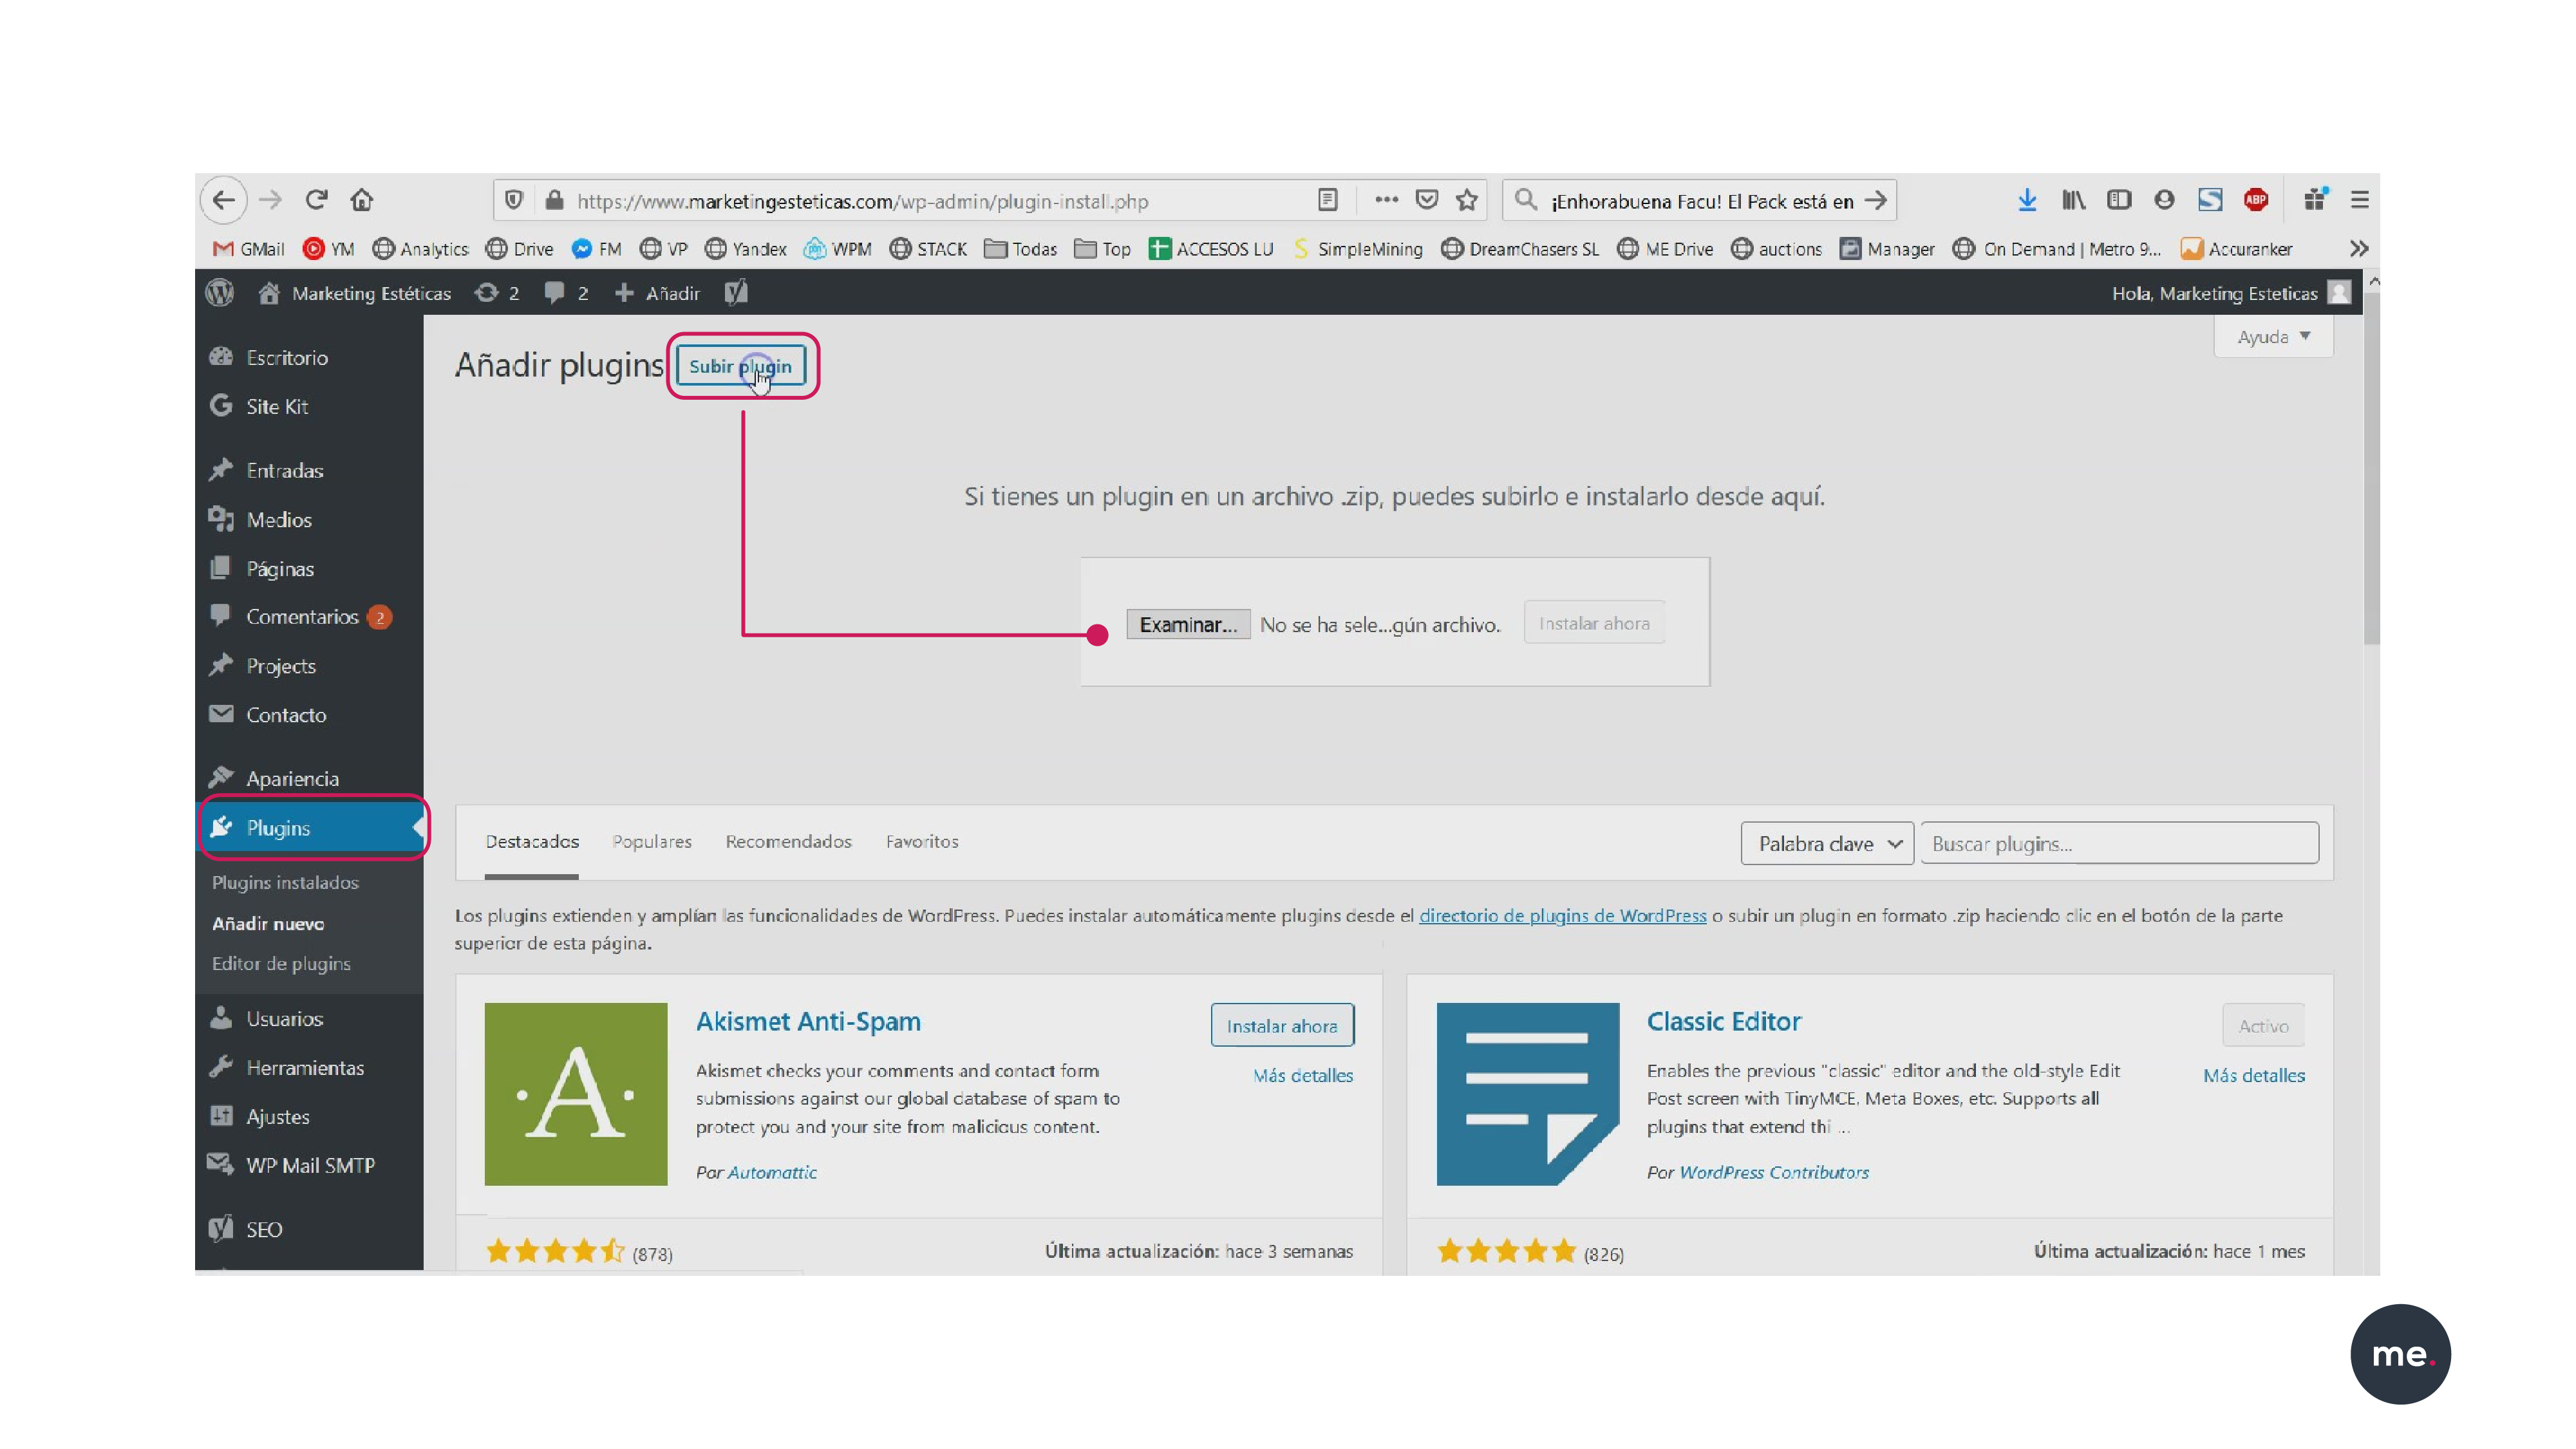Open reader view icon in address bar
2576x1449 pixels.
[1327, 200]
